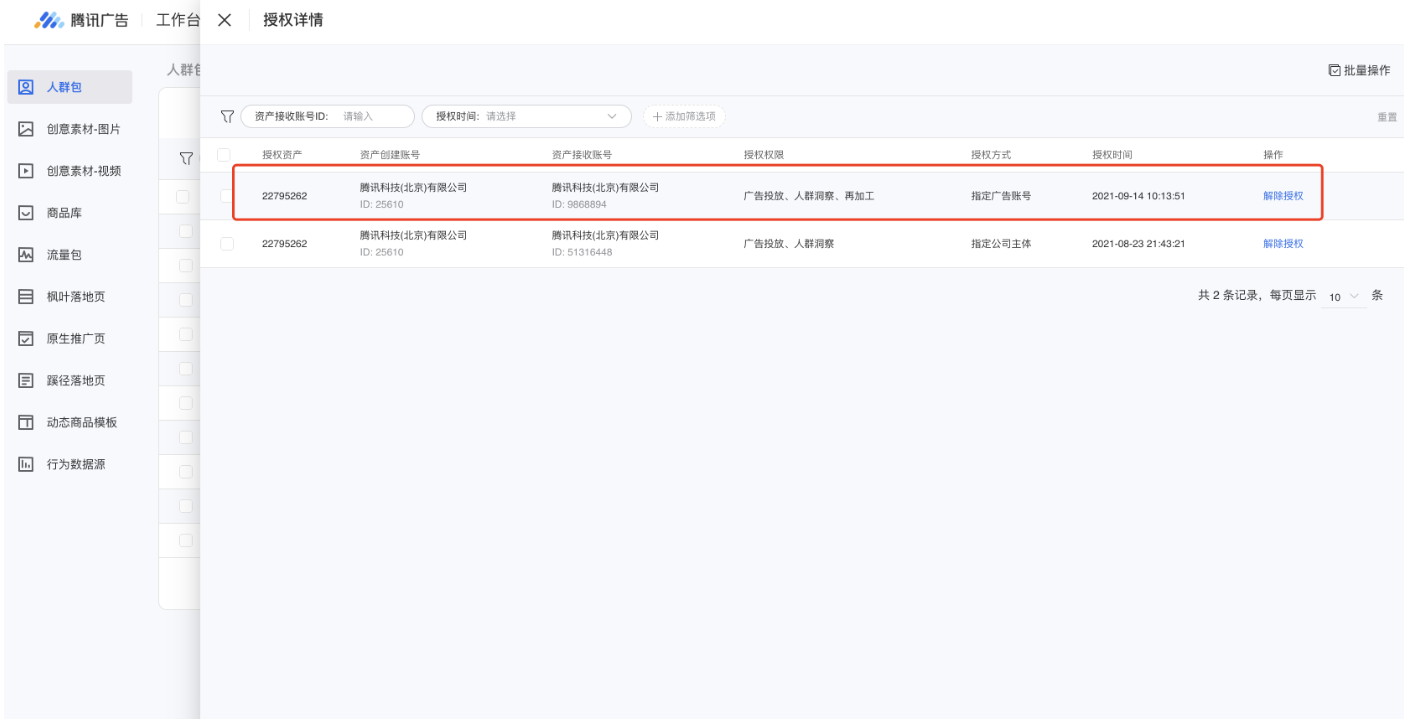This screenshot has height=728, width=1404.
Task: Open the 授权时间 dropdown filter
Action: pos(526,116)
